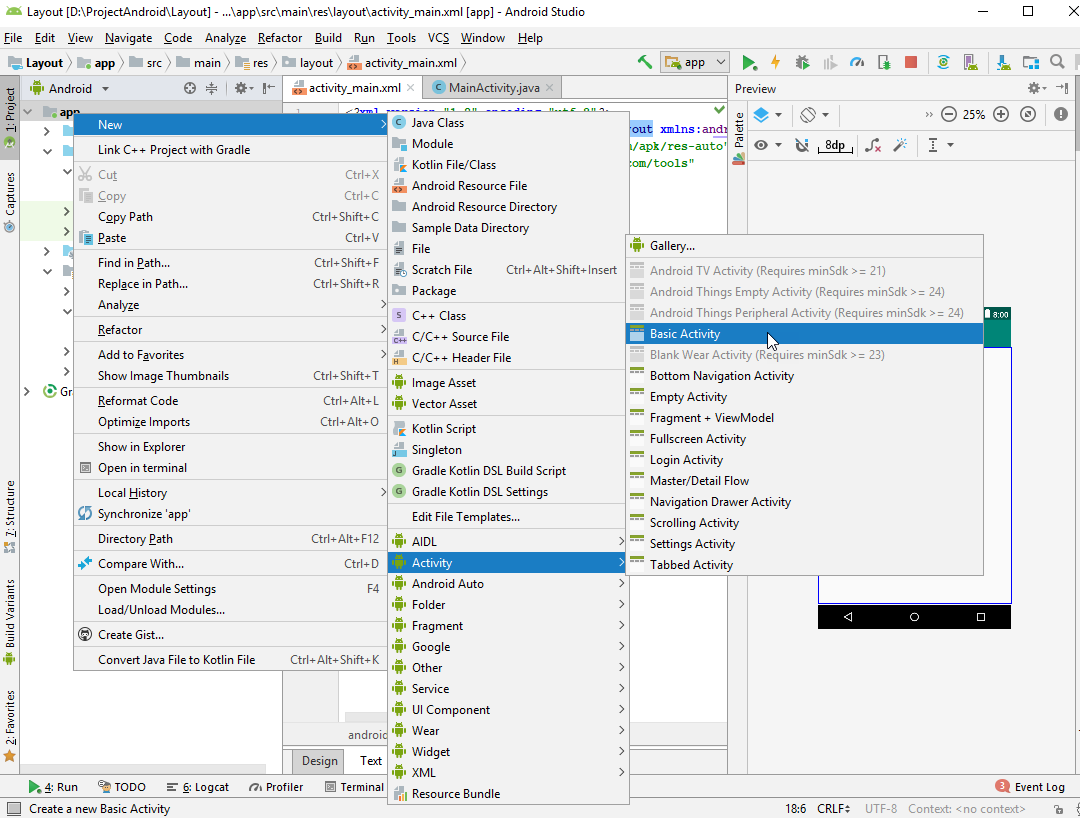Click the 25% zoom level text
This screenshot has height=818, width=1080.
974,114
